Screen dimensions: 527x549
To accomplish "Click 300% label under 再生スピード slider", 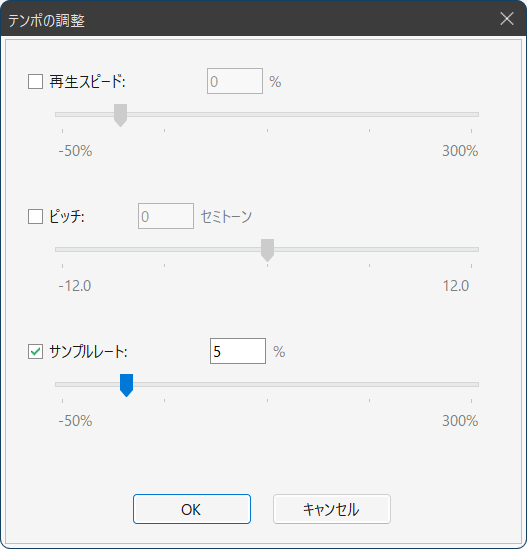I will (460, 151).
